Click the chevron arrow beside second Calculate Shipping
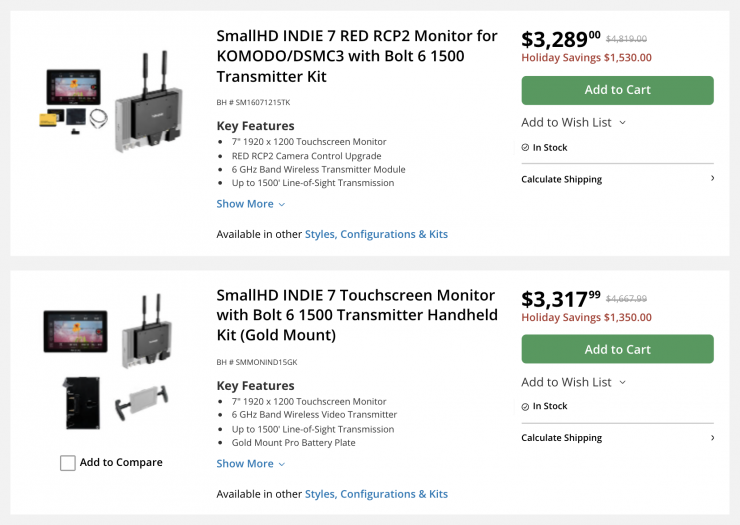This screenshot has height=525, width=740. point(712,438)
